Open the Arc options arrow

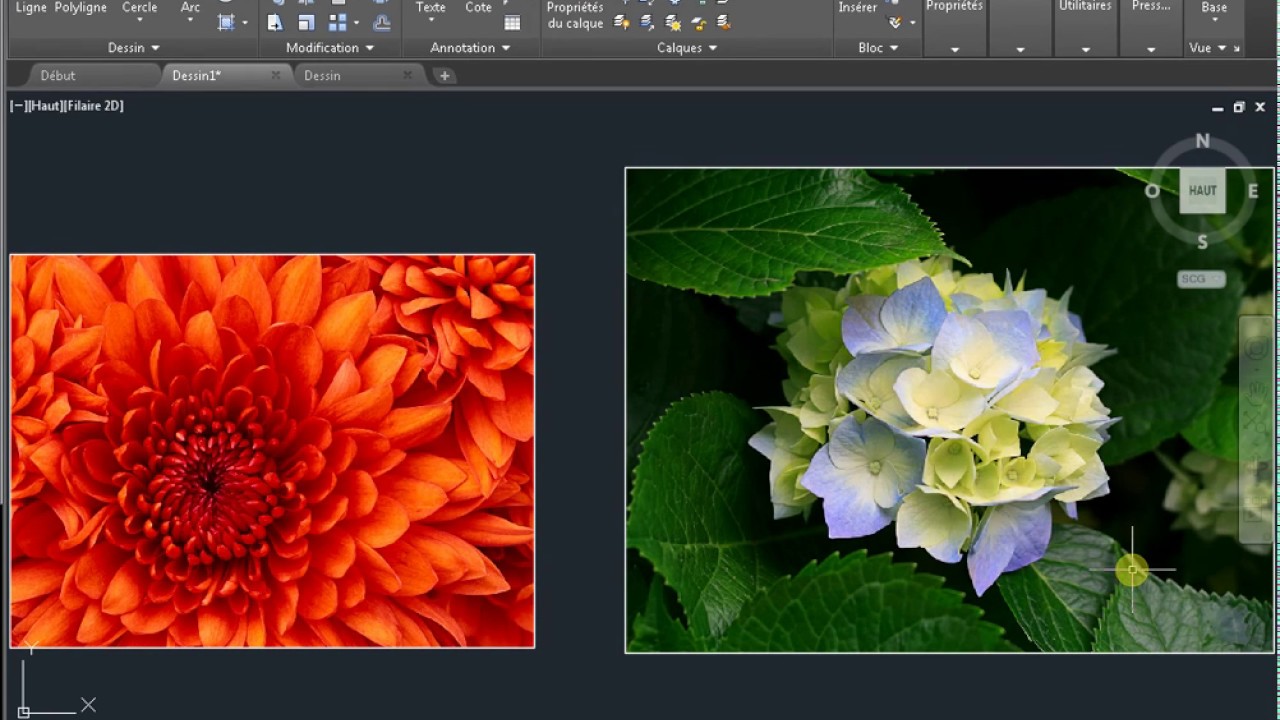pos(190,20)
